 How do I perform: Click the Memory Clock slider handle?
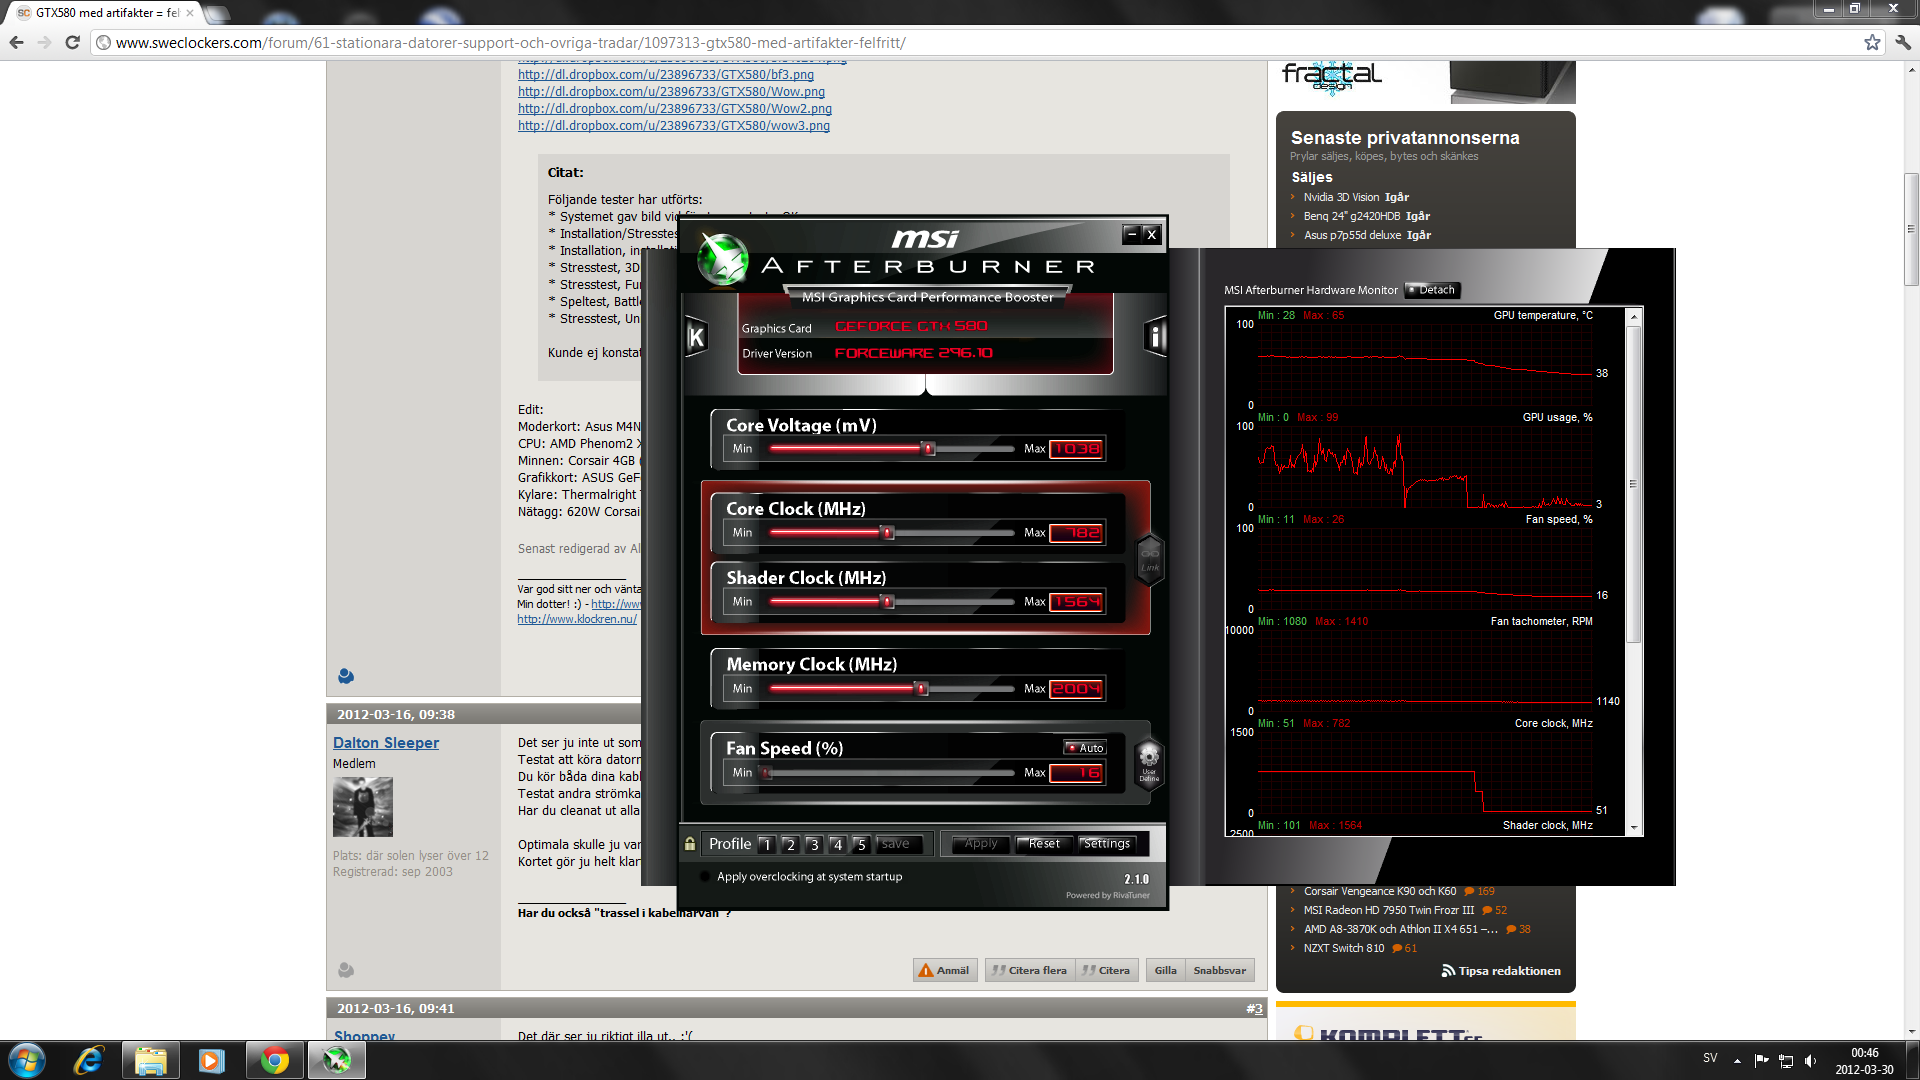pyautogui.click(x=922, y=689)
